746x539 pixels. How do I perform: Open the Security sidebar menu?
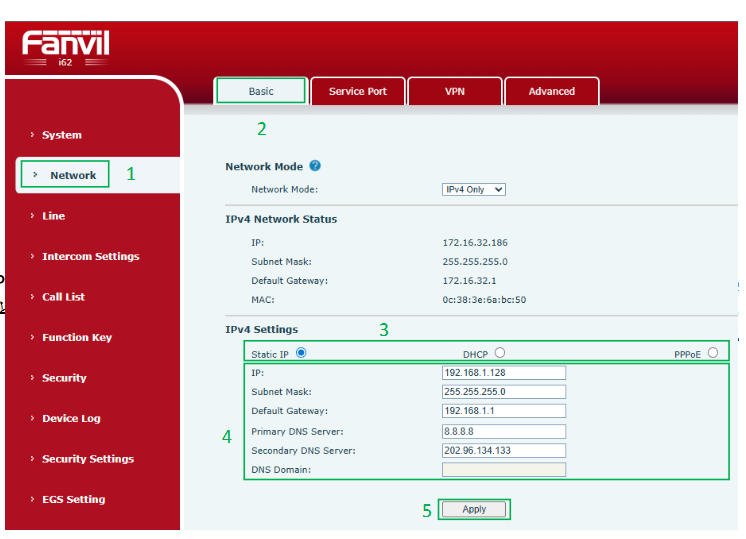click(x=64, y=377)
